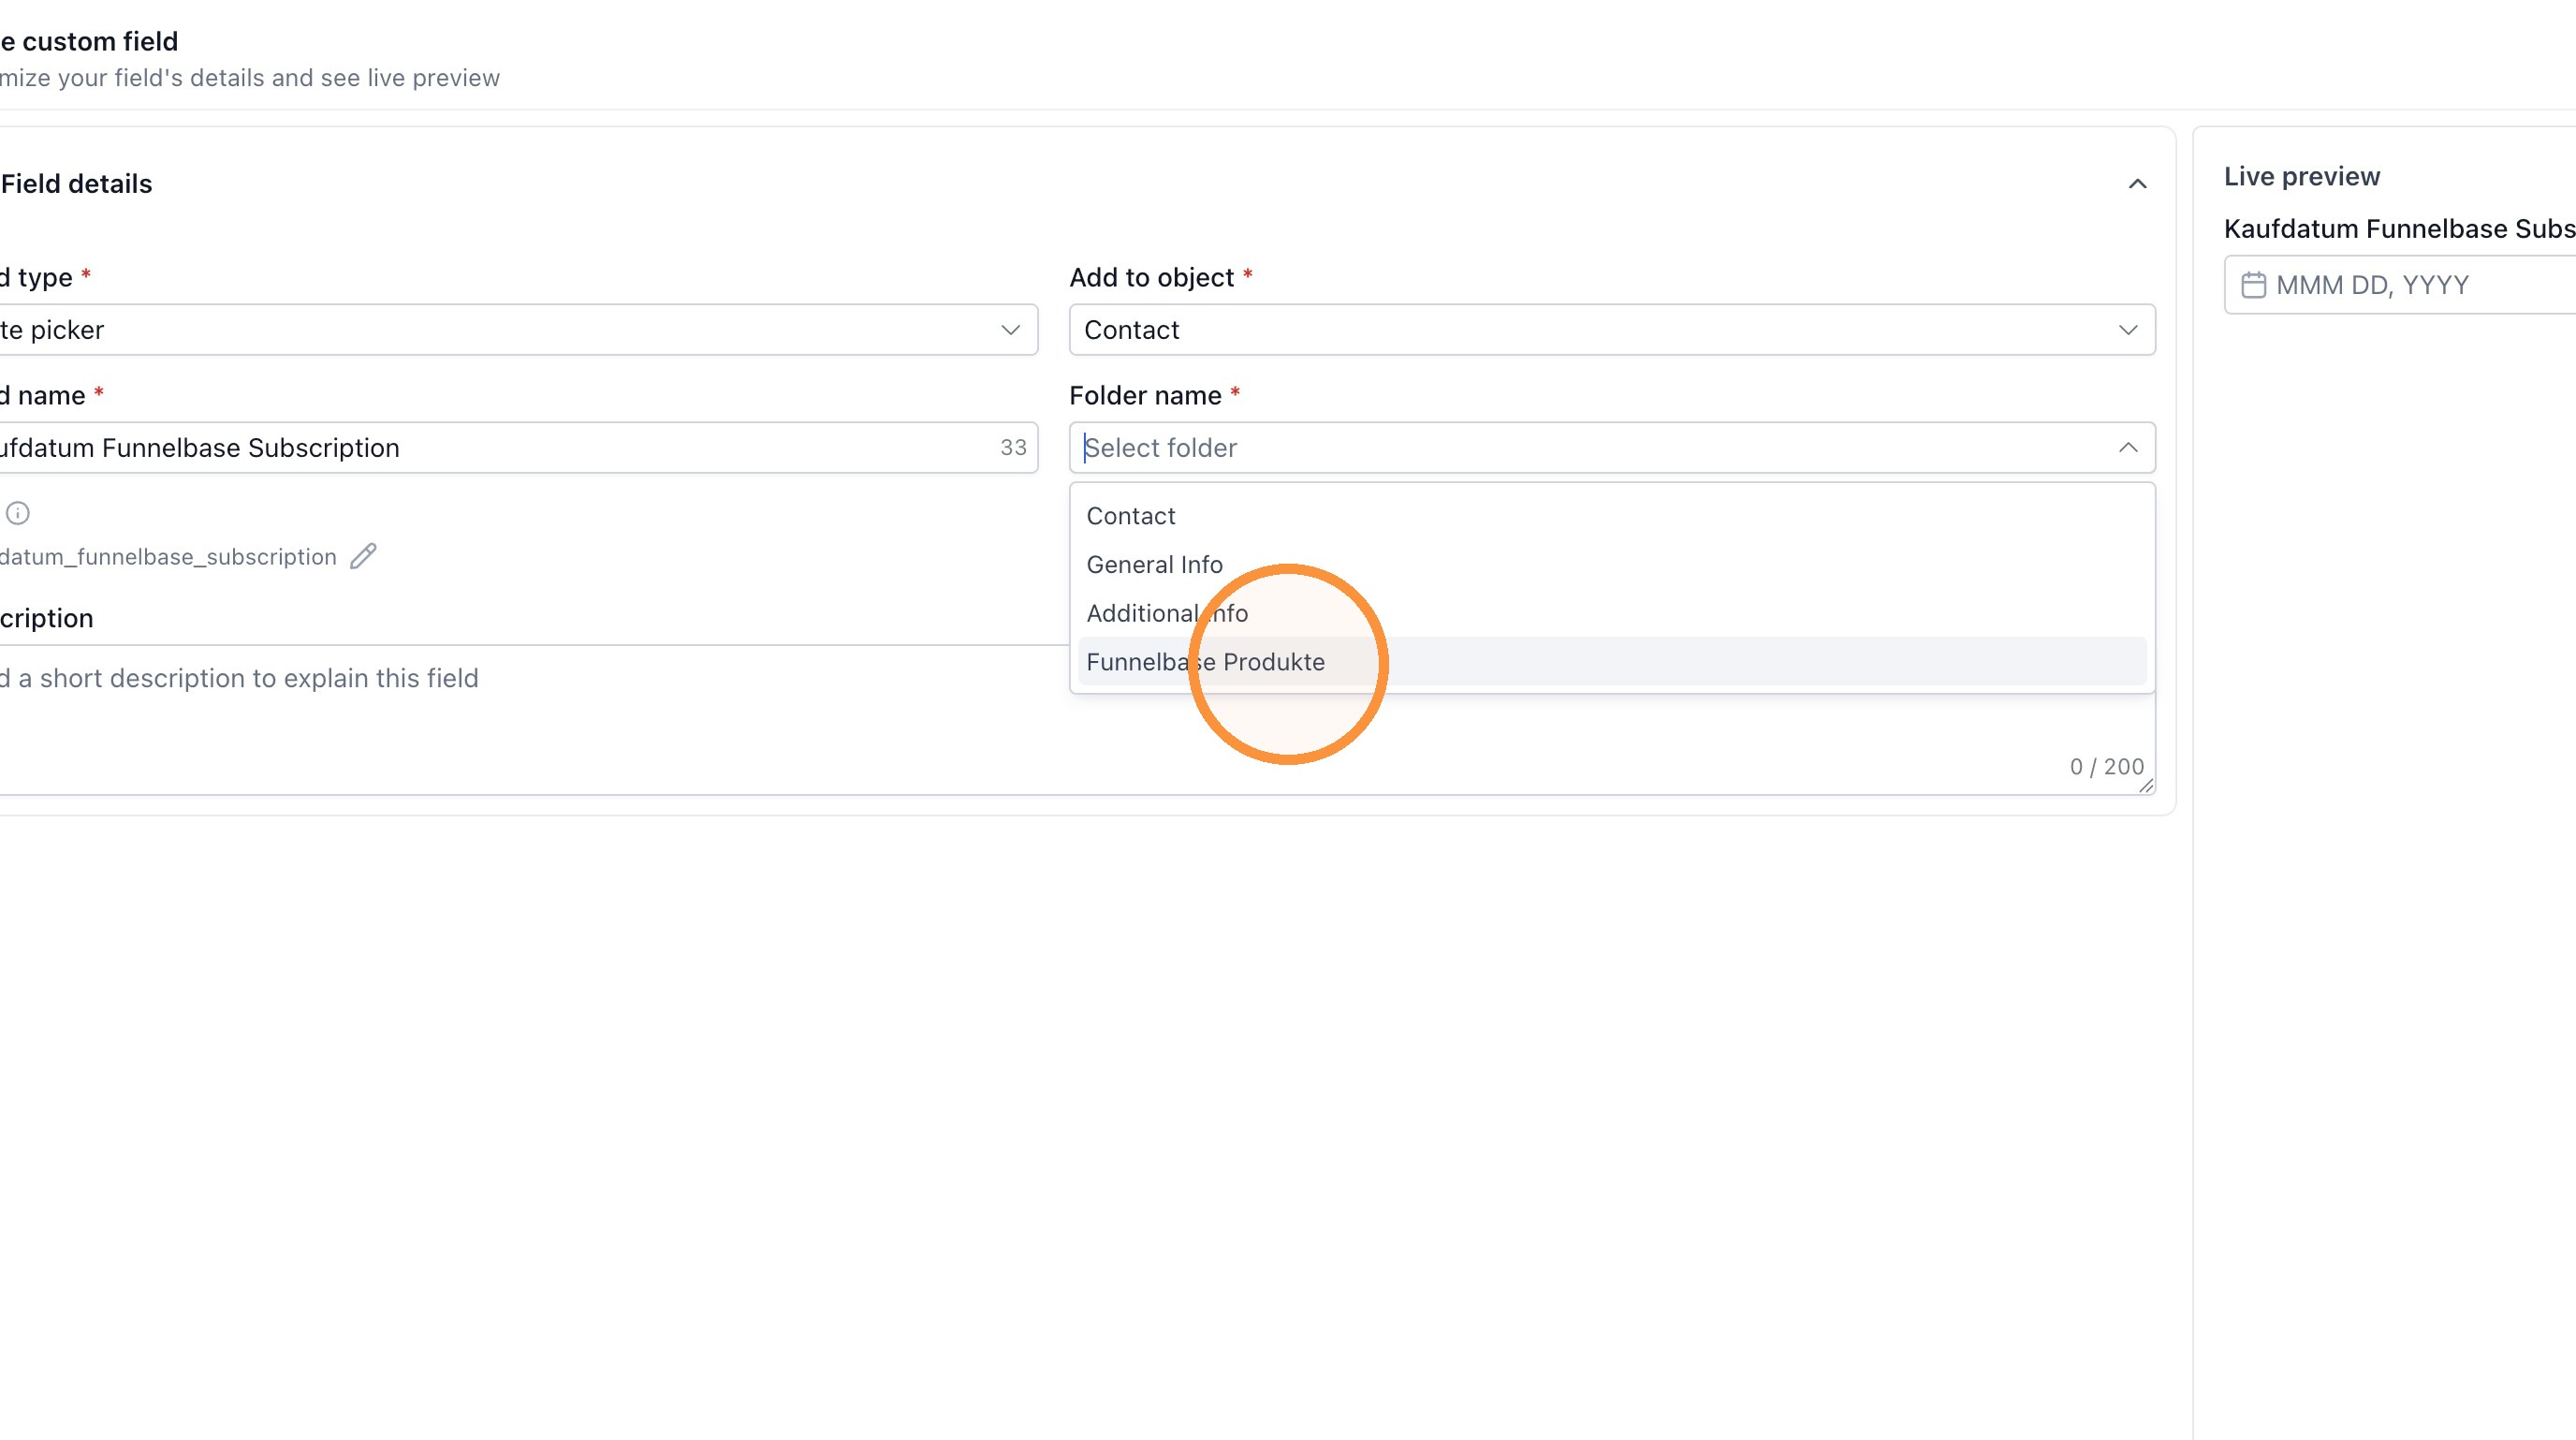
Task: Select the Additional Info folder option
Action: tap(1612, 613)
